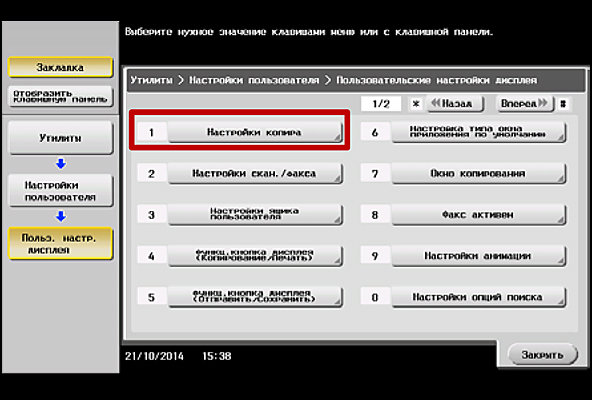Click the asterisk key icon beside Назад
The image size is (592, 400).
point(416,104)
